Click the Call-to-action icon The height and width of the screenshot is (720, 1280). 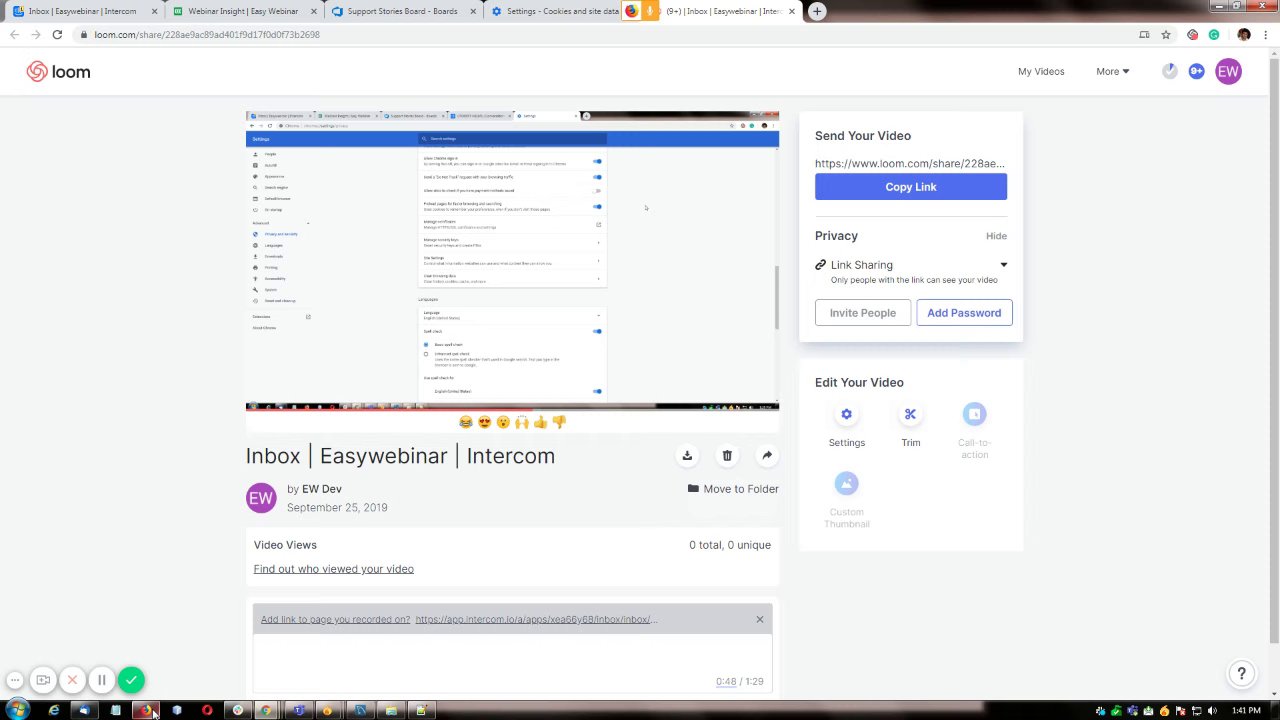[974, 414]
